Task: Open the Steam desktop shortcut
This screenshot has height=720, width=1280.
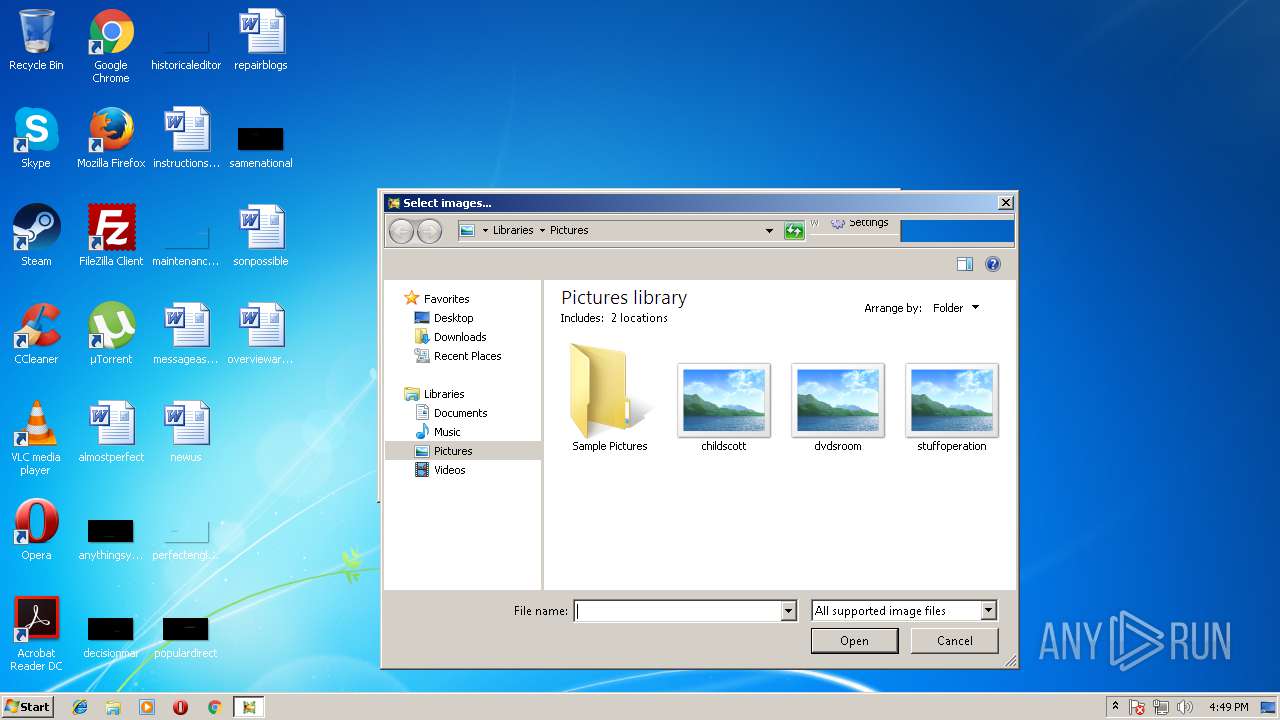Action: 36,236
